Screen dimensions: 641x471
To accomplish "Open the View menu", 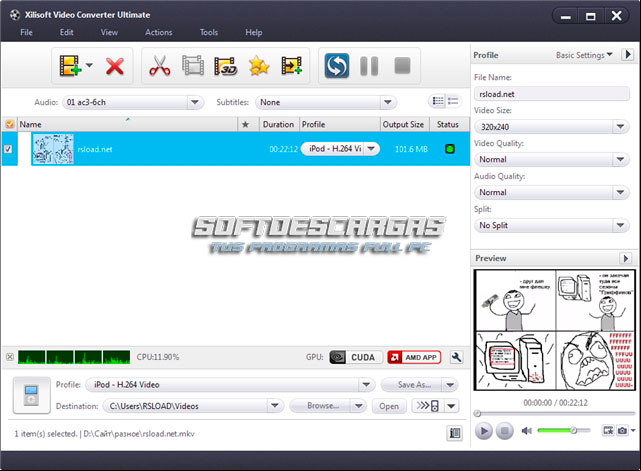I will coord(109,32).
